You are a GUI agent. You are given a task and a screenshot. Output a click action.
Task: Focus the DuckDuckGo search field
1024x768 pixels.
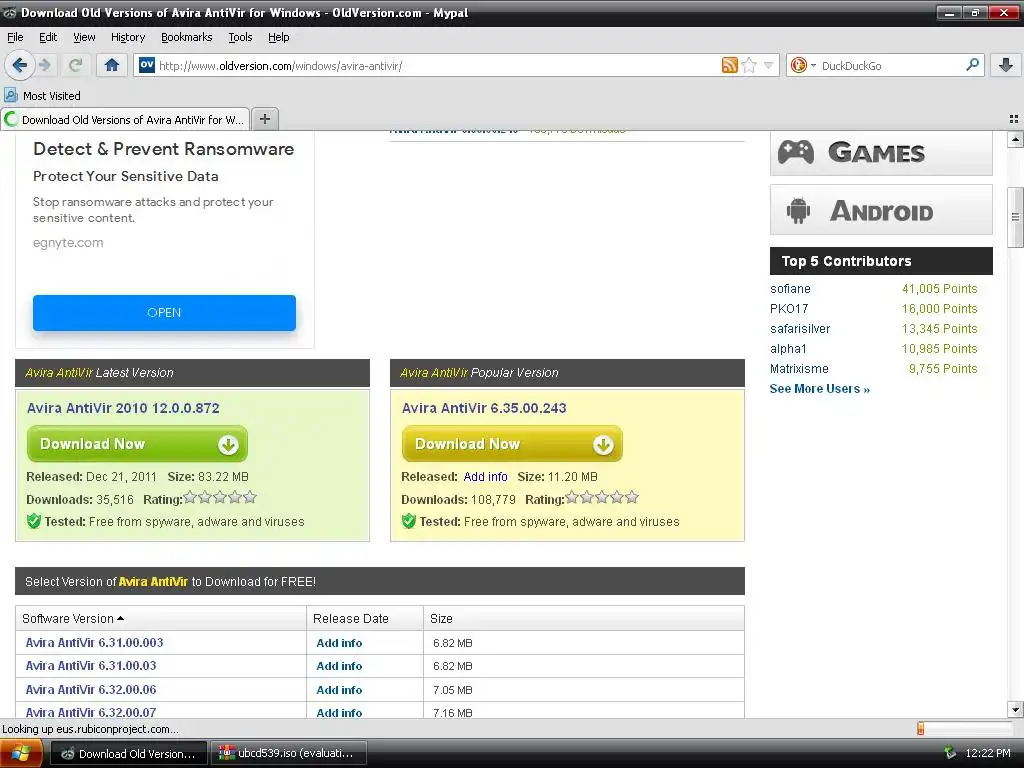(891, 65)
